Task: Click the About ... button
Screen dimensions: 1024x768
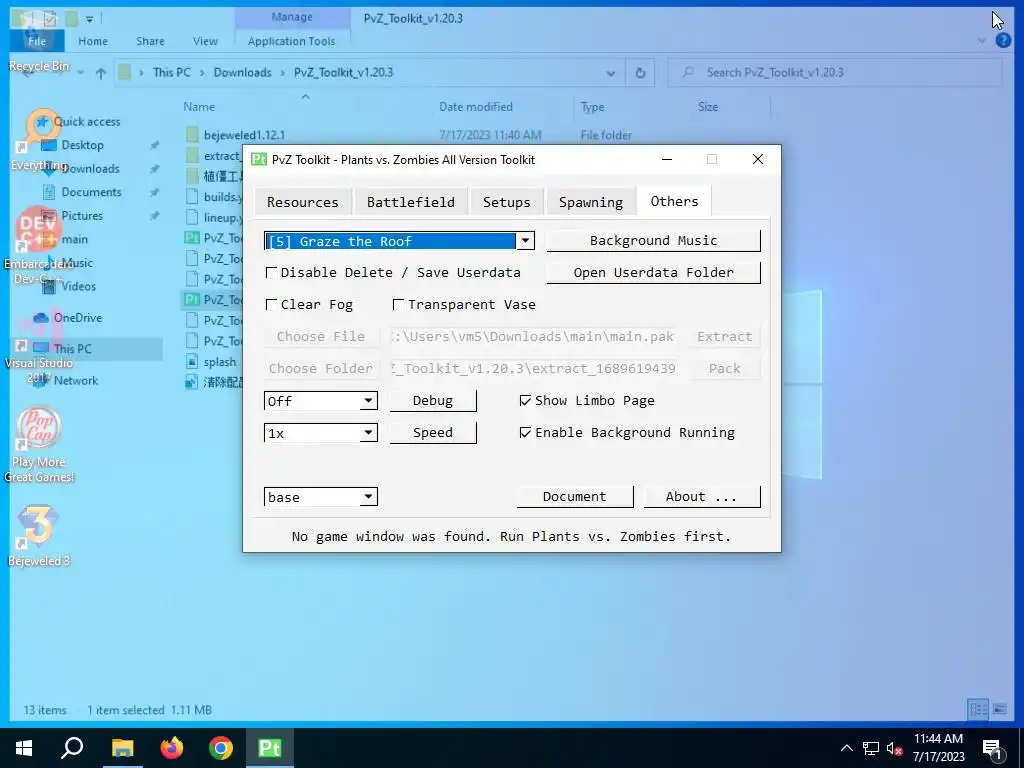Action: point(701,496)
